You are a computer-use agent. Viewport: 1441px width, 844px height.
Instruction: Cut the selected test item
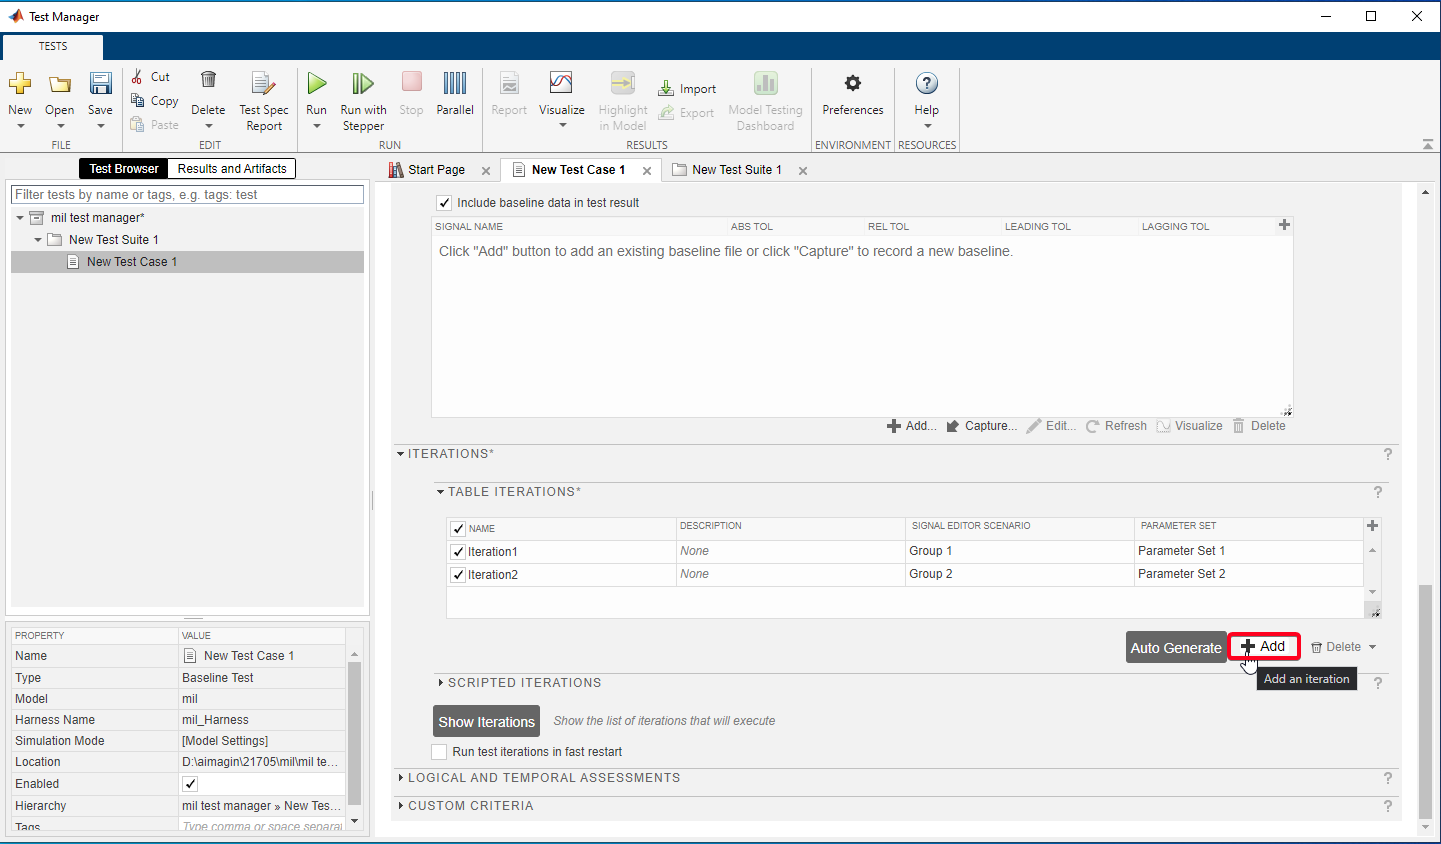tap(151, 77)
